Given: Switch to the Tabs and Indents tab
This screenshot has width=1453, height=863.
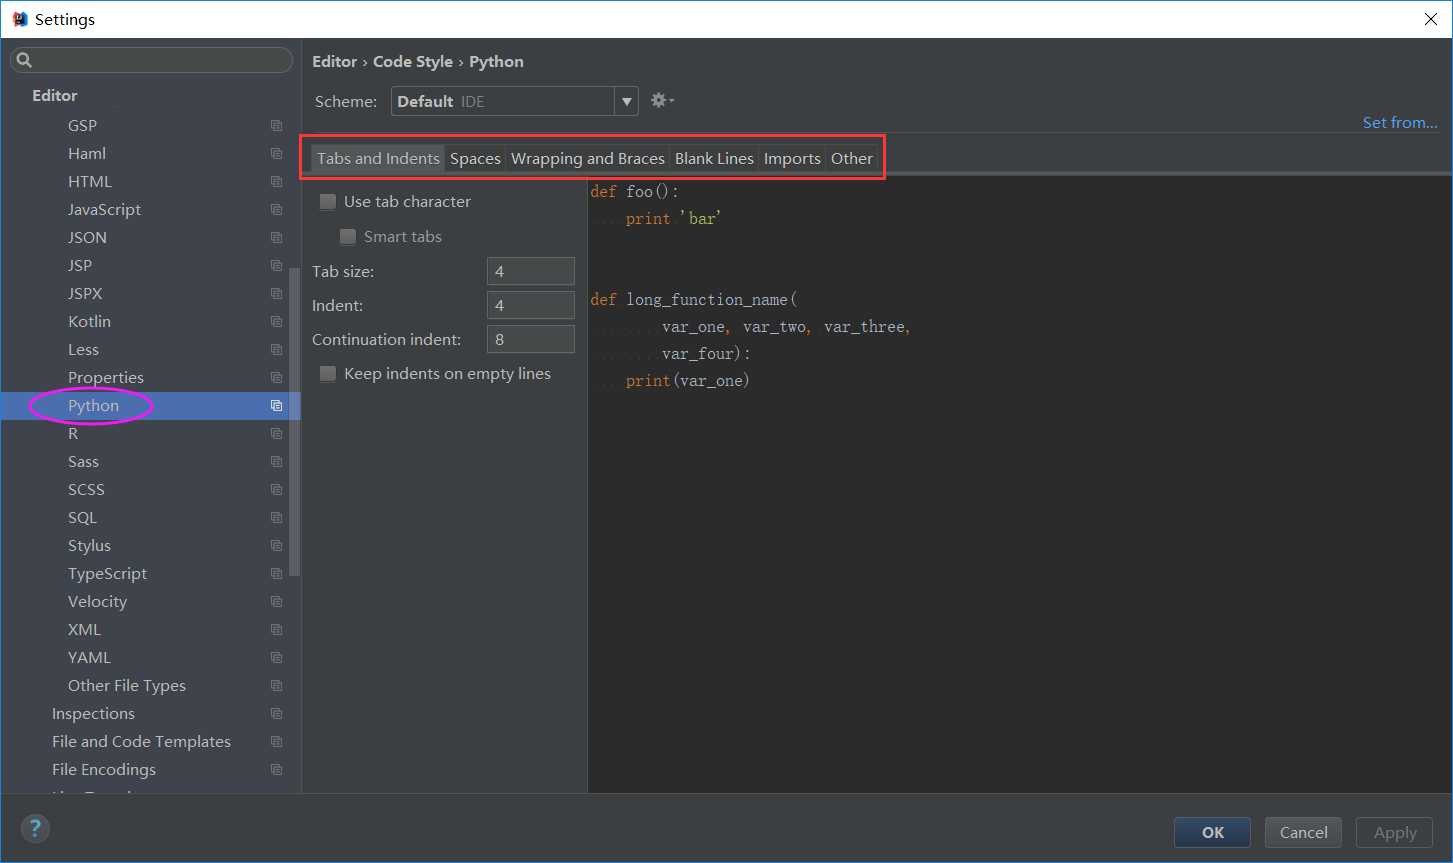Looking at the screenshot, I should [378, 158].
